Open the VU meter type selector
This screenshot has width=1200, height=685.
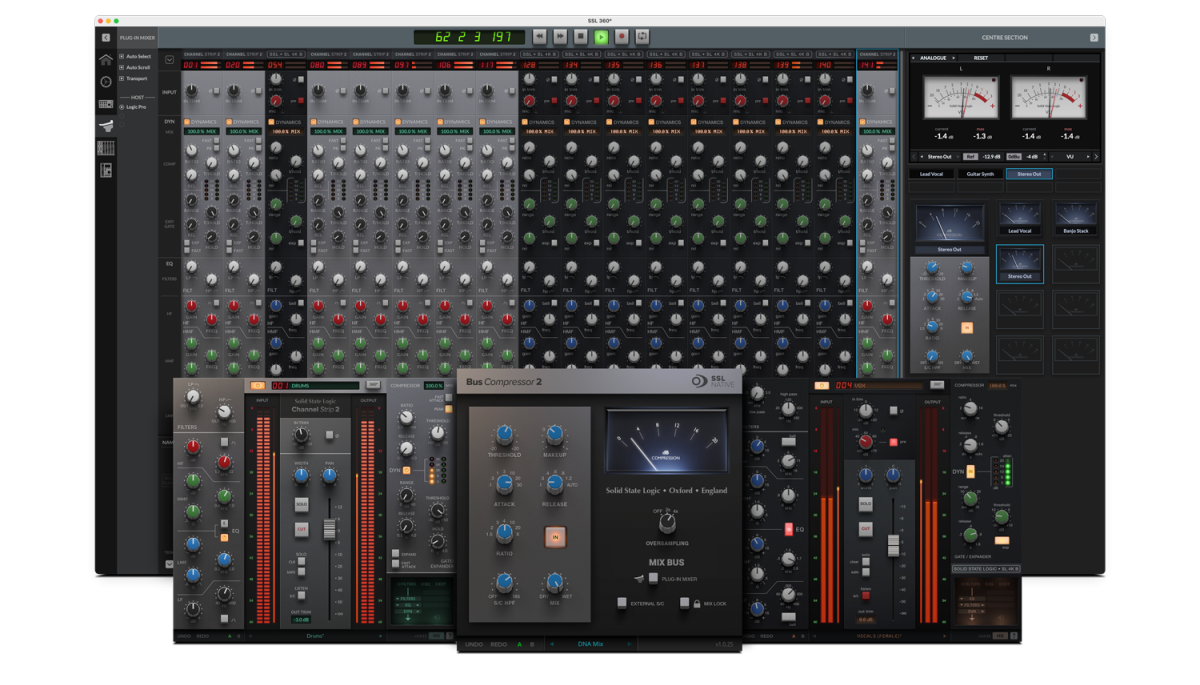[1069, 156]
